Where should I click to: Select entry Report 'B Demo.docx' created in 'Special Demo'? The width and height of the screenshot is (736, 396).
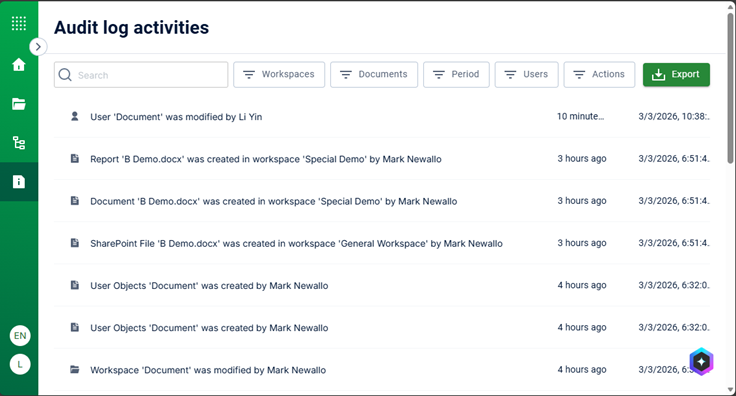(382, 159)
